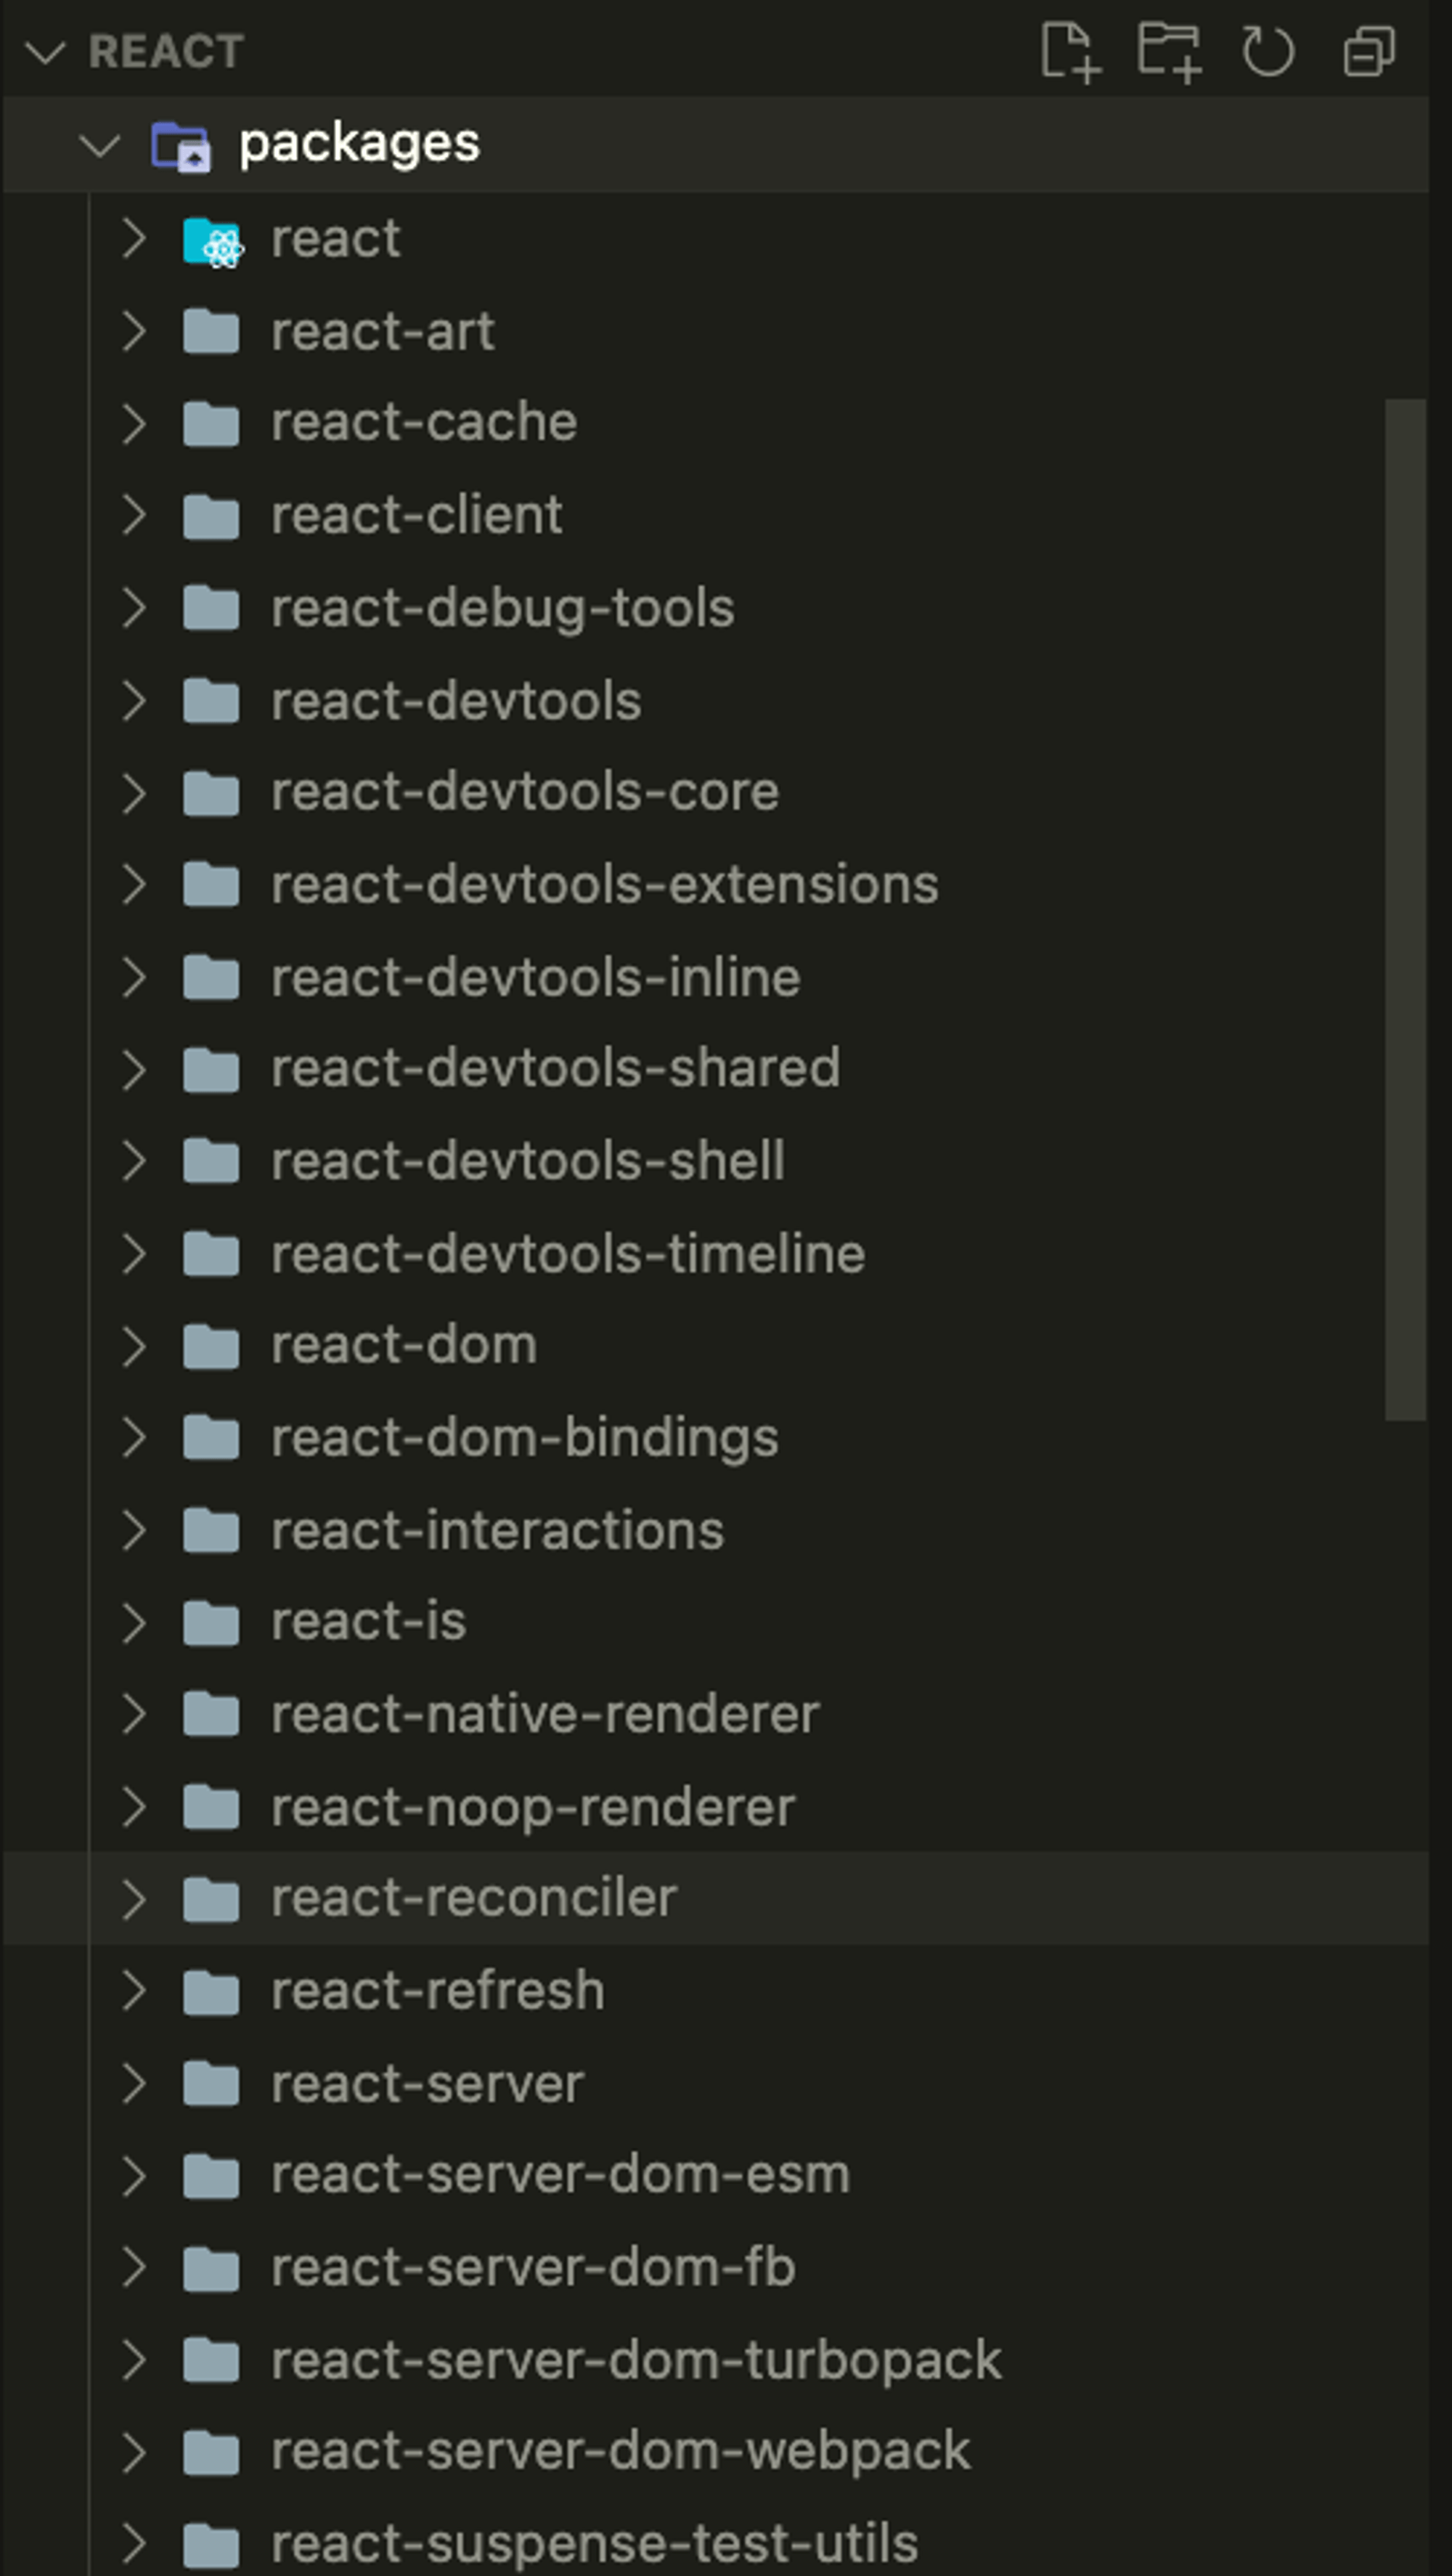Click the React-logo folder icon
Viewport: 1452px width, 2576px height.
(x=212, y=241)
